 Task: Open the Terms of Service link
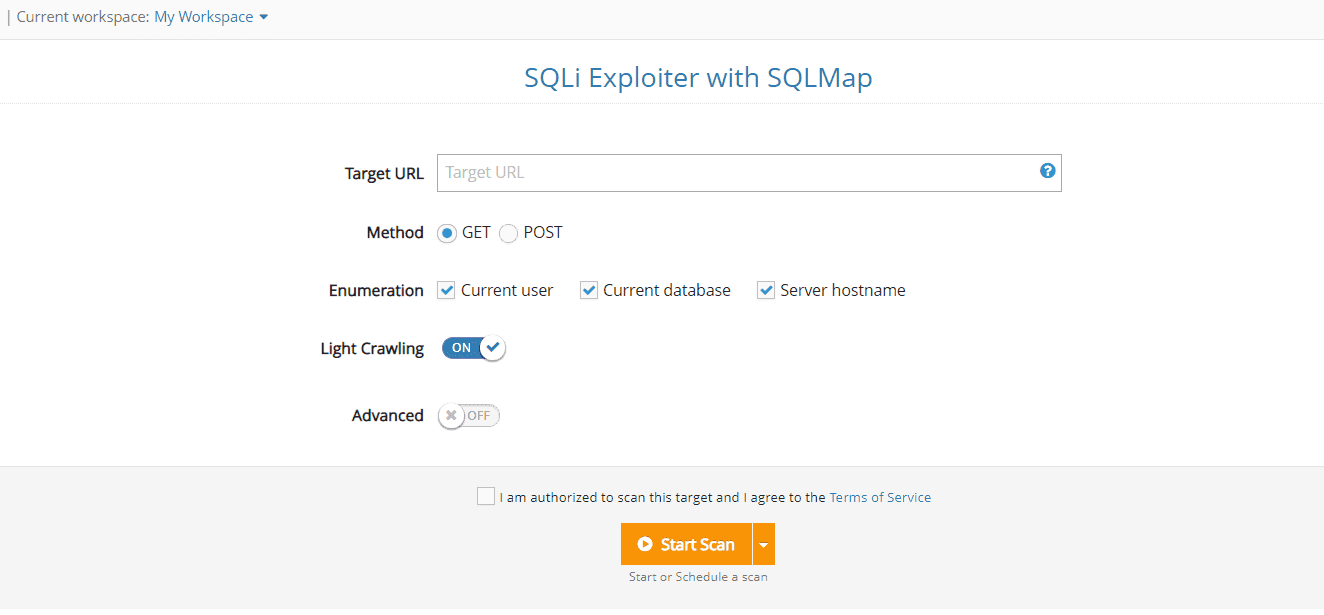[880, 497]
